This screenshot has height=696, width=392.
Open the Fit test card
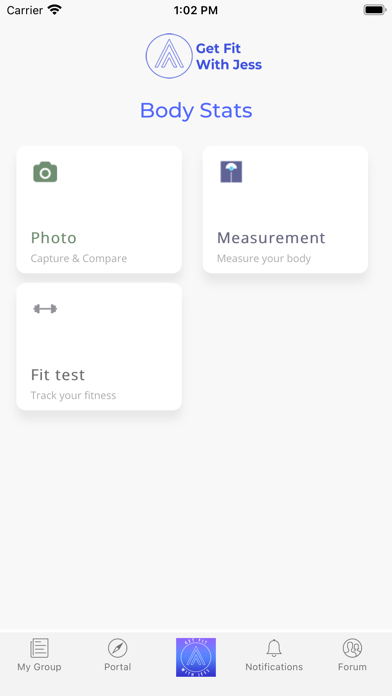tap(99, 346)
